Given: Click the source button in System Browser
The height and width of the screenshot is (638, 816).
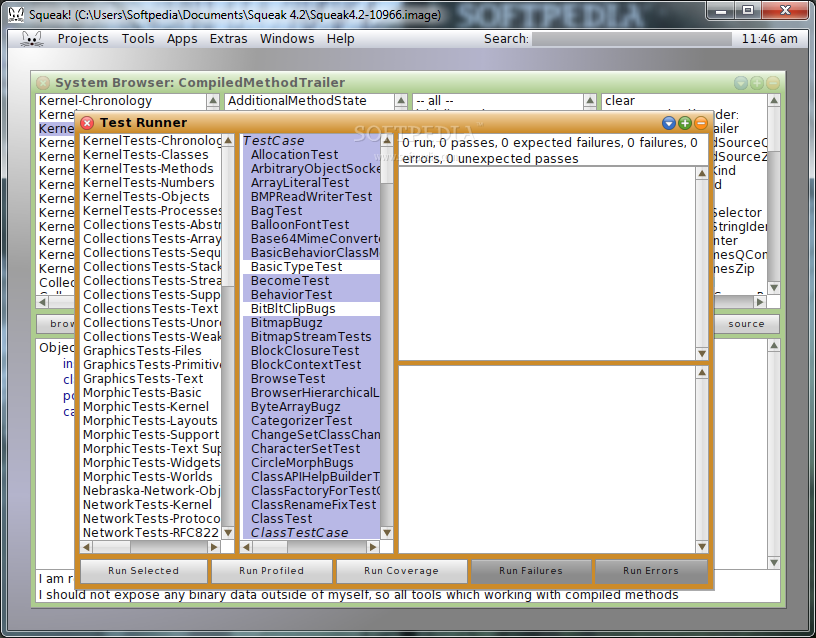Looking at the screenshot, I should coord(746,324).
